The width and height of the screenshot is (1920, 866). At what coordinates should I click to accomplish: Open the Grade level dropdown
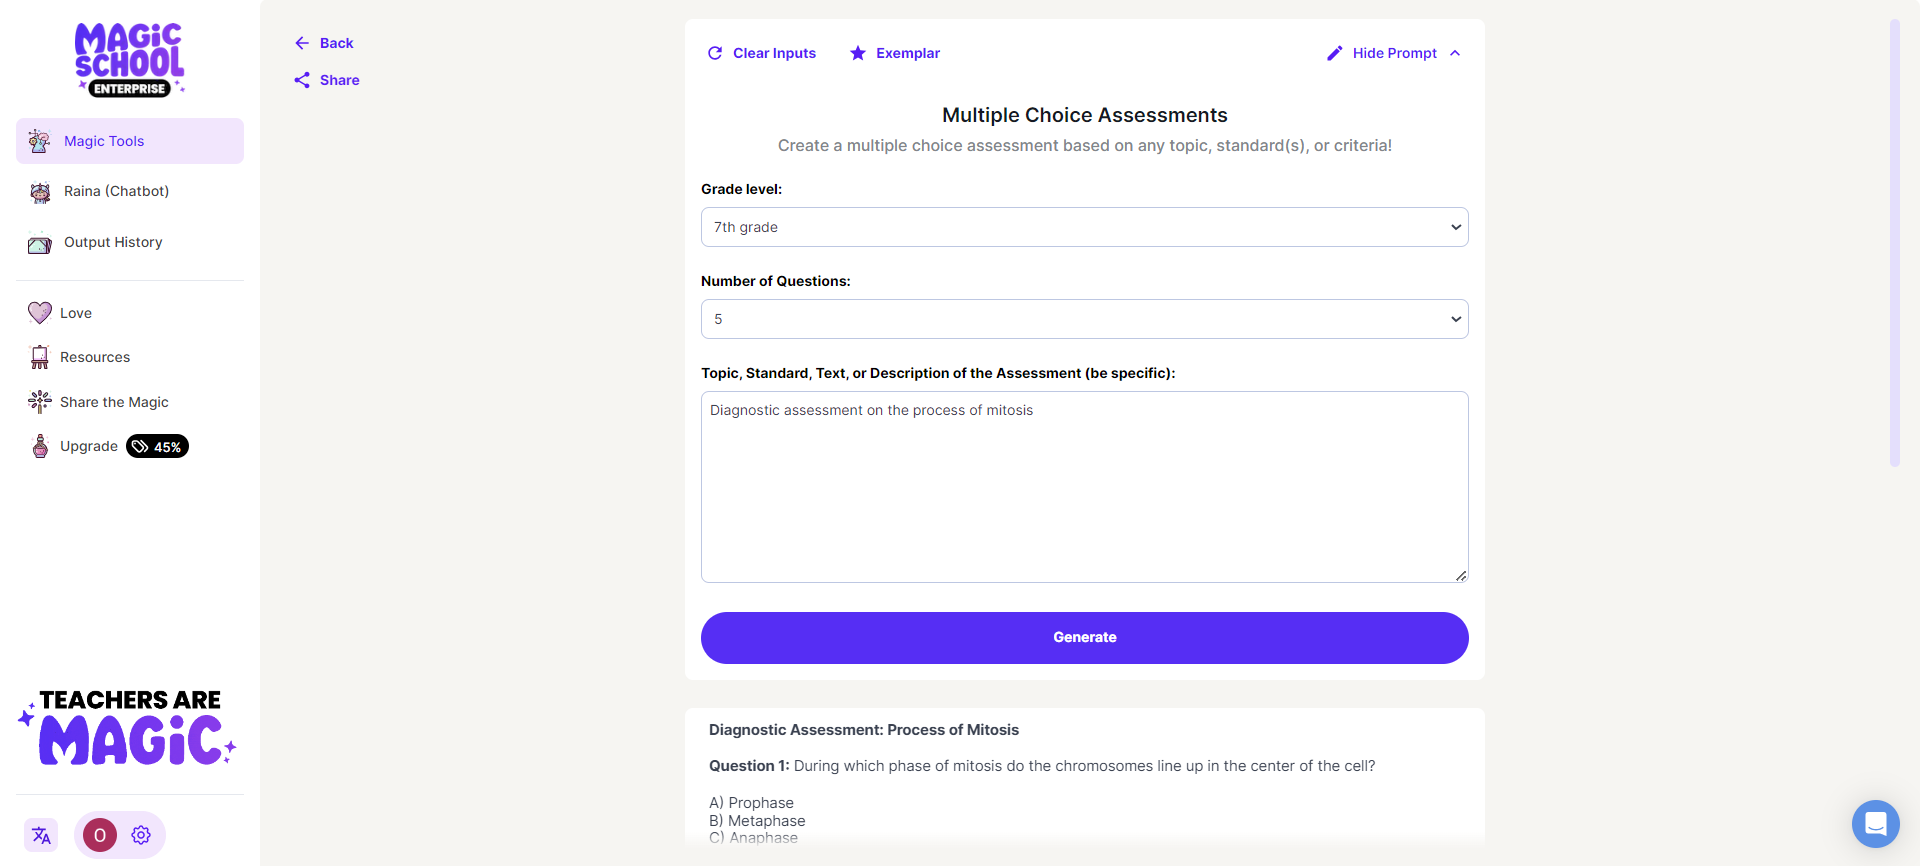tap(1085, 227)
